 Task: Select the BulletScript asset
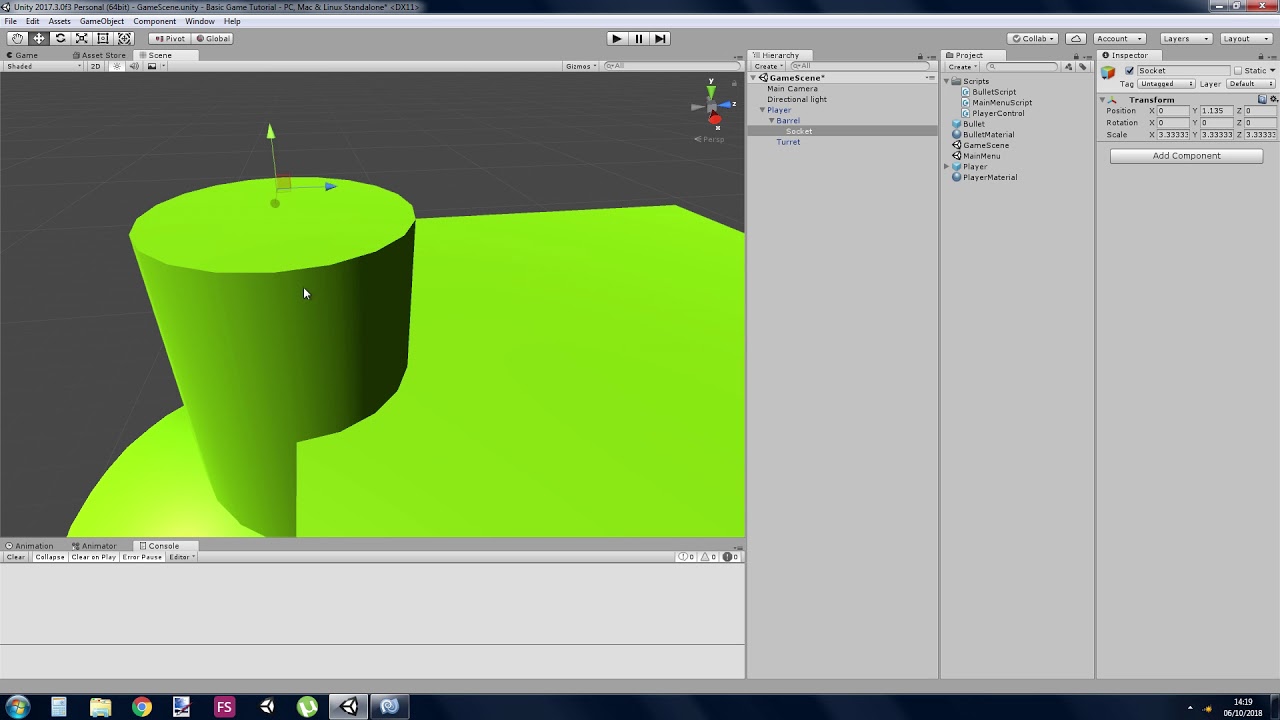point(994,92)
